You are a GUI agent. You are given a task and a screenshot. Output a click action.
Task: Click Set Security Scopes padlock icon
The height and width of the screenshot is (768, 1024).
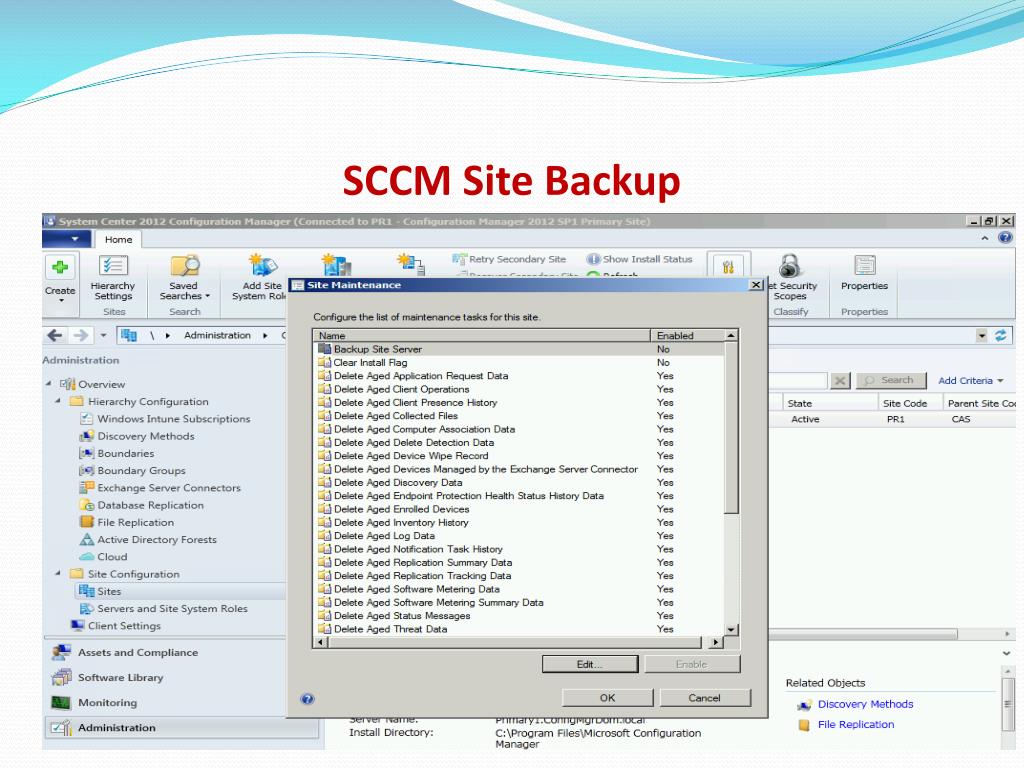790,267
